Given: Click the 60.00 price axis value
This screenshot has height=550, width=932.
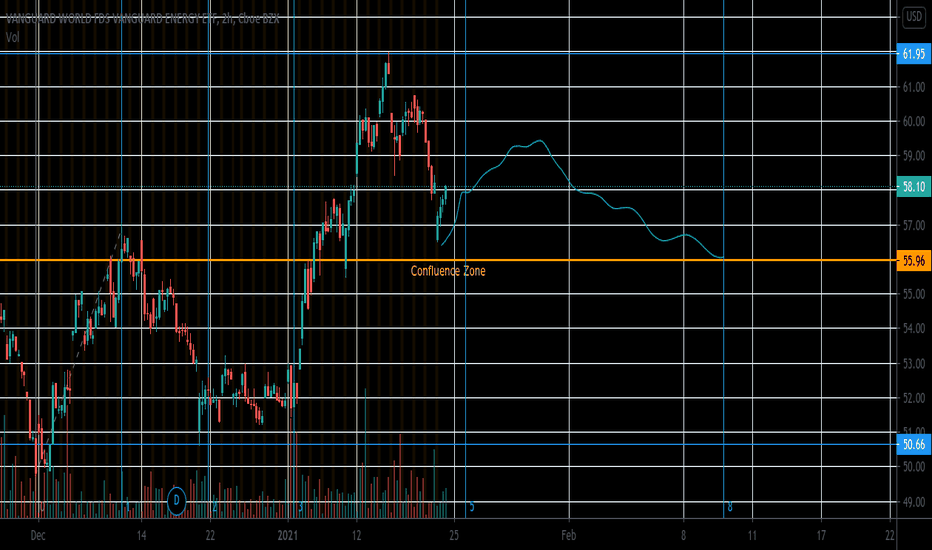Looking at the screenshot, I should coord(914,121).
